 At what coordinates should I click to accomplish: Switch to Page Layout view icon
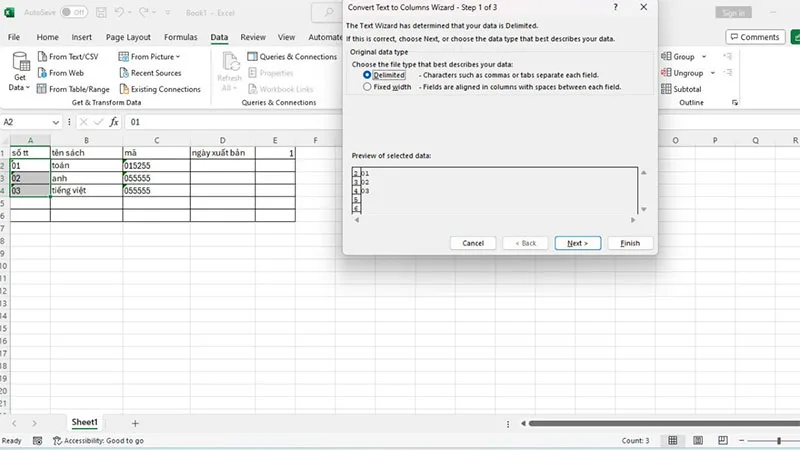(x=698, y=440)
